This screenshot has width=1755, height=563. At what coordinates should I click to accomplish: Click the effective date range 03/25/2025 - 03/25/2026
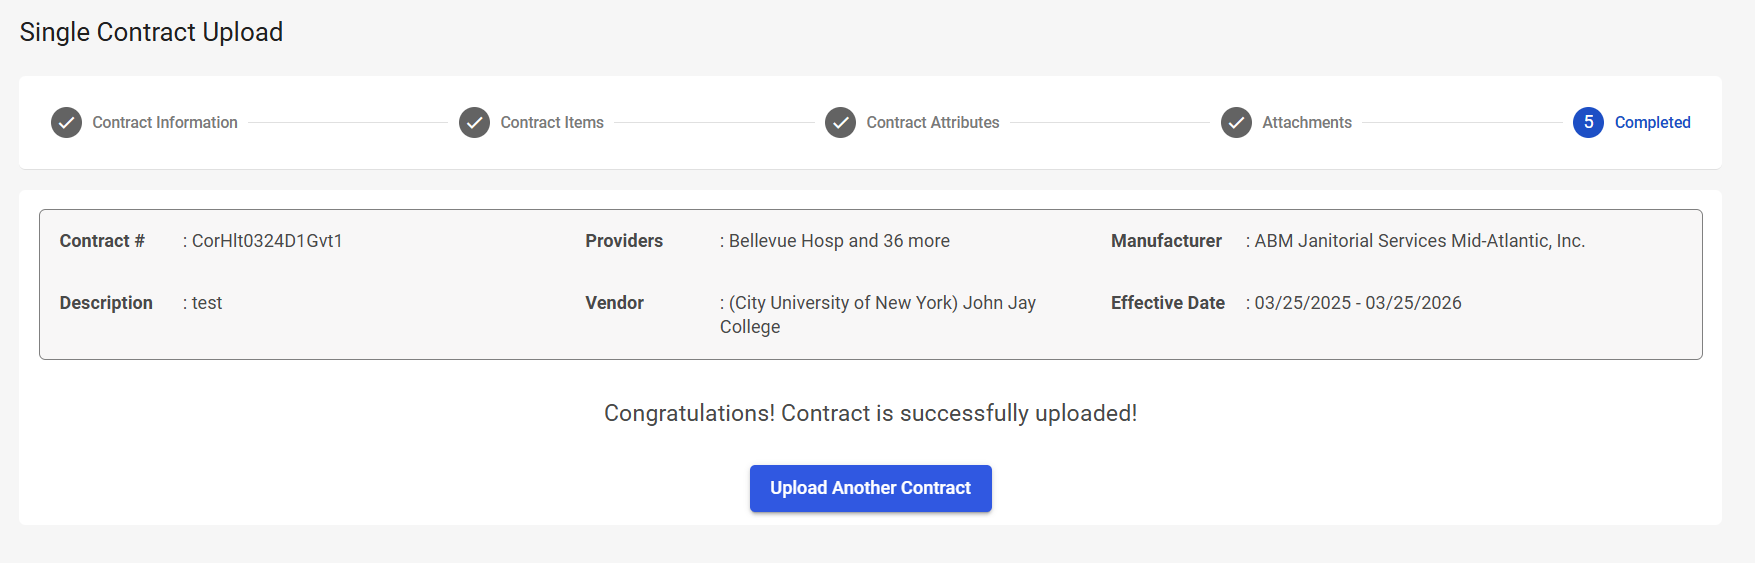(1358, 303)
